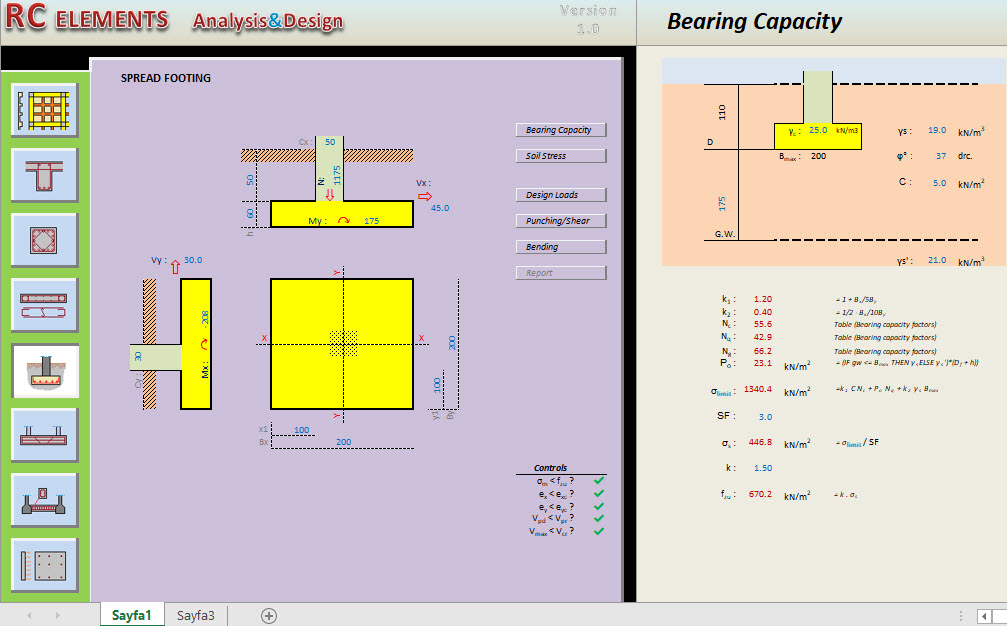Switch to the Sayfa3 sheet tab
The width and height of the screenshot is (1007, 626).
194,615
